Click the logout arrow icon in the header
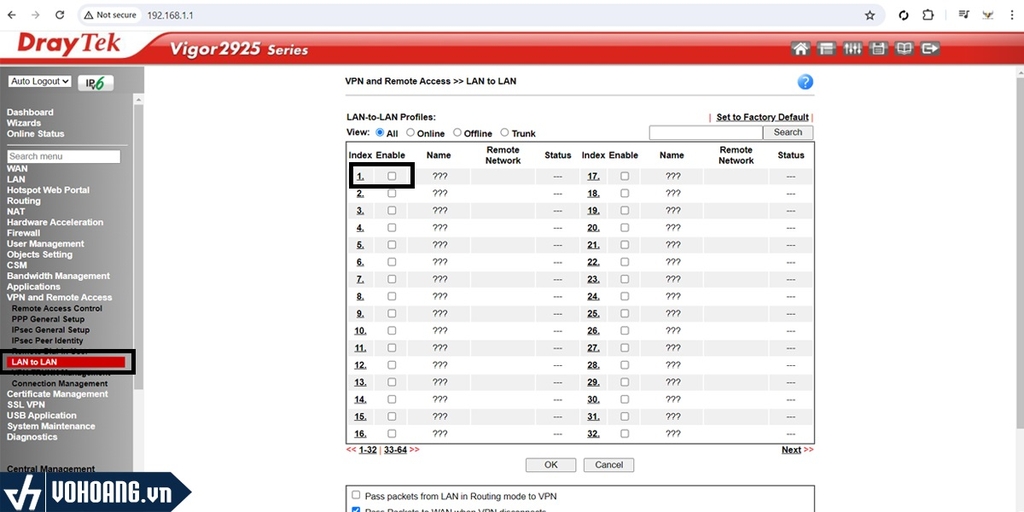This screenshot has width=1024, height=512. pos(930,48)
